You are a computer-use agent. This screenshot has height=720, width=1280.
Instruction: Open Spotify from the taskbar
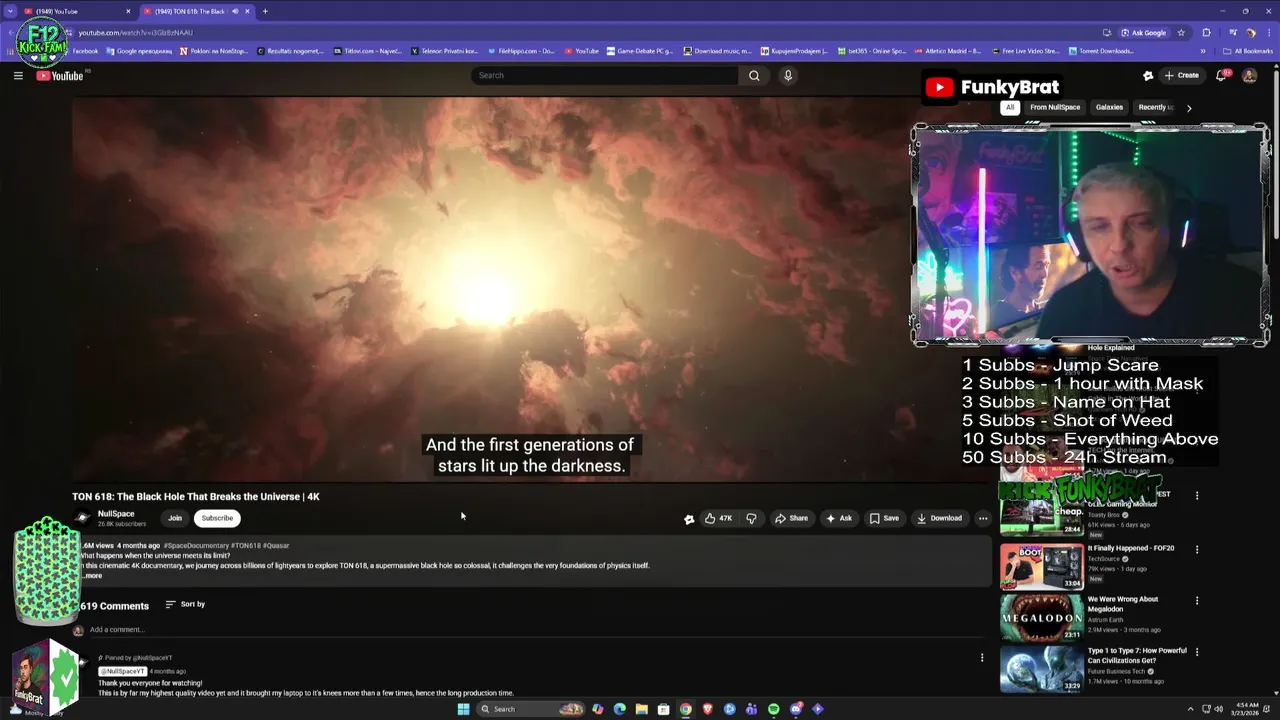(x=774, y=709)
